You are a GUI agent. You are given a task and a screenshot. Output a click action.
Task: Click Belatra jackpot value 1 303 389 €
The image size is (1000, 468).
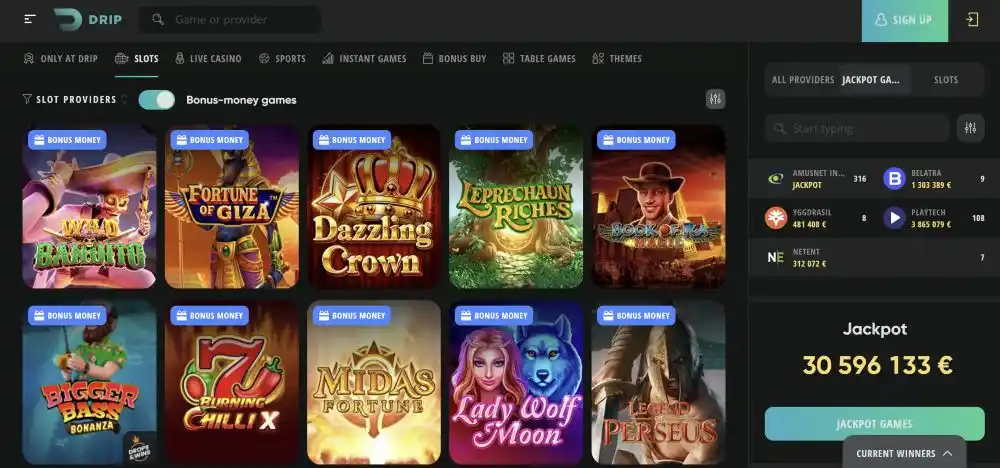pyautogui.click(x=930, y=186)
